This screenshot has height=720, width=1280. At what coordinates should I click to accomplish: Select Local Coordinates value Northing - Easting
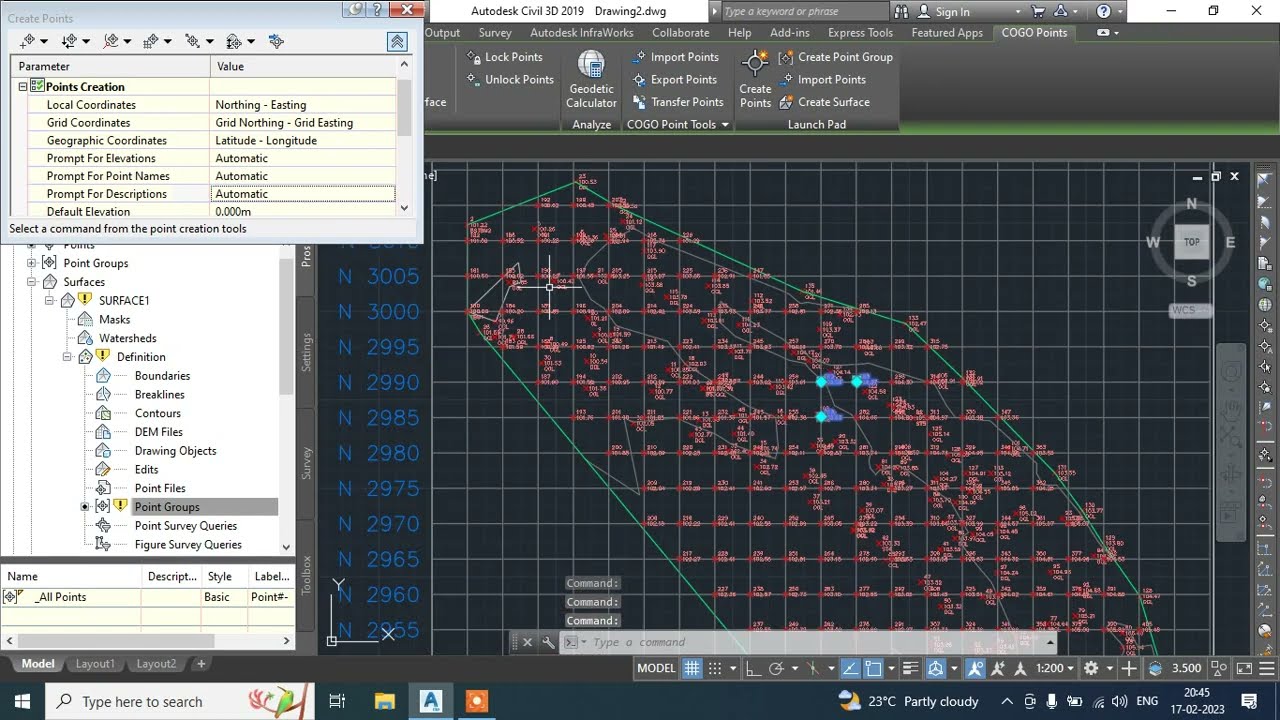(x=304, y=105)
